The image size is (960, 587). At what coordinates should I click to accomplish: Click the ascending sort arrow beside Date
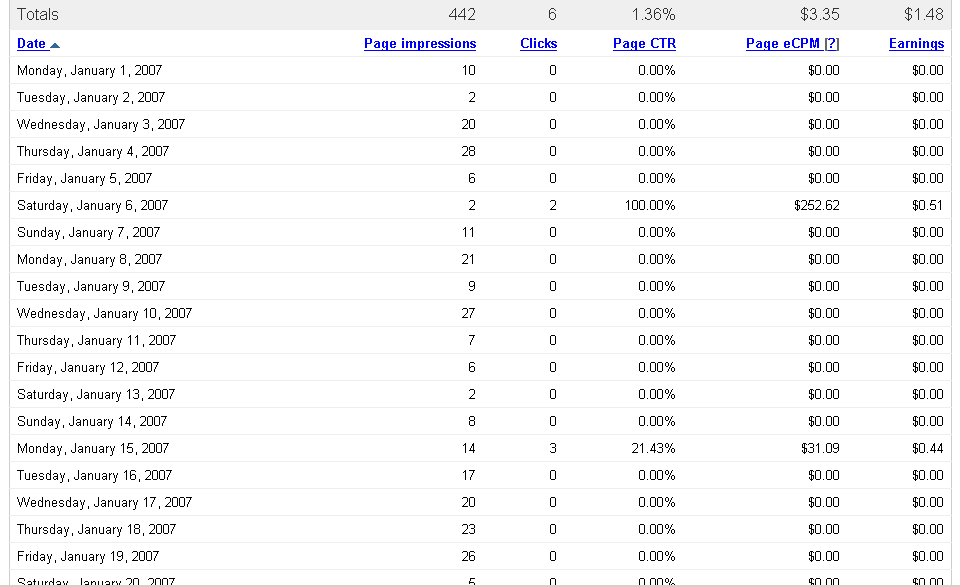coord(55,44)
